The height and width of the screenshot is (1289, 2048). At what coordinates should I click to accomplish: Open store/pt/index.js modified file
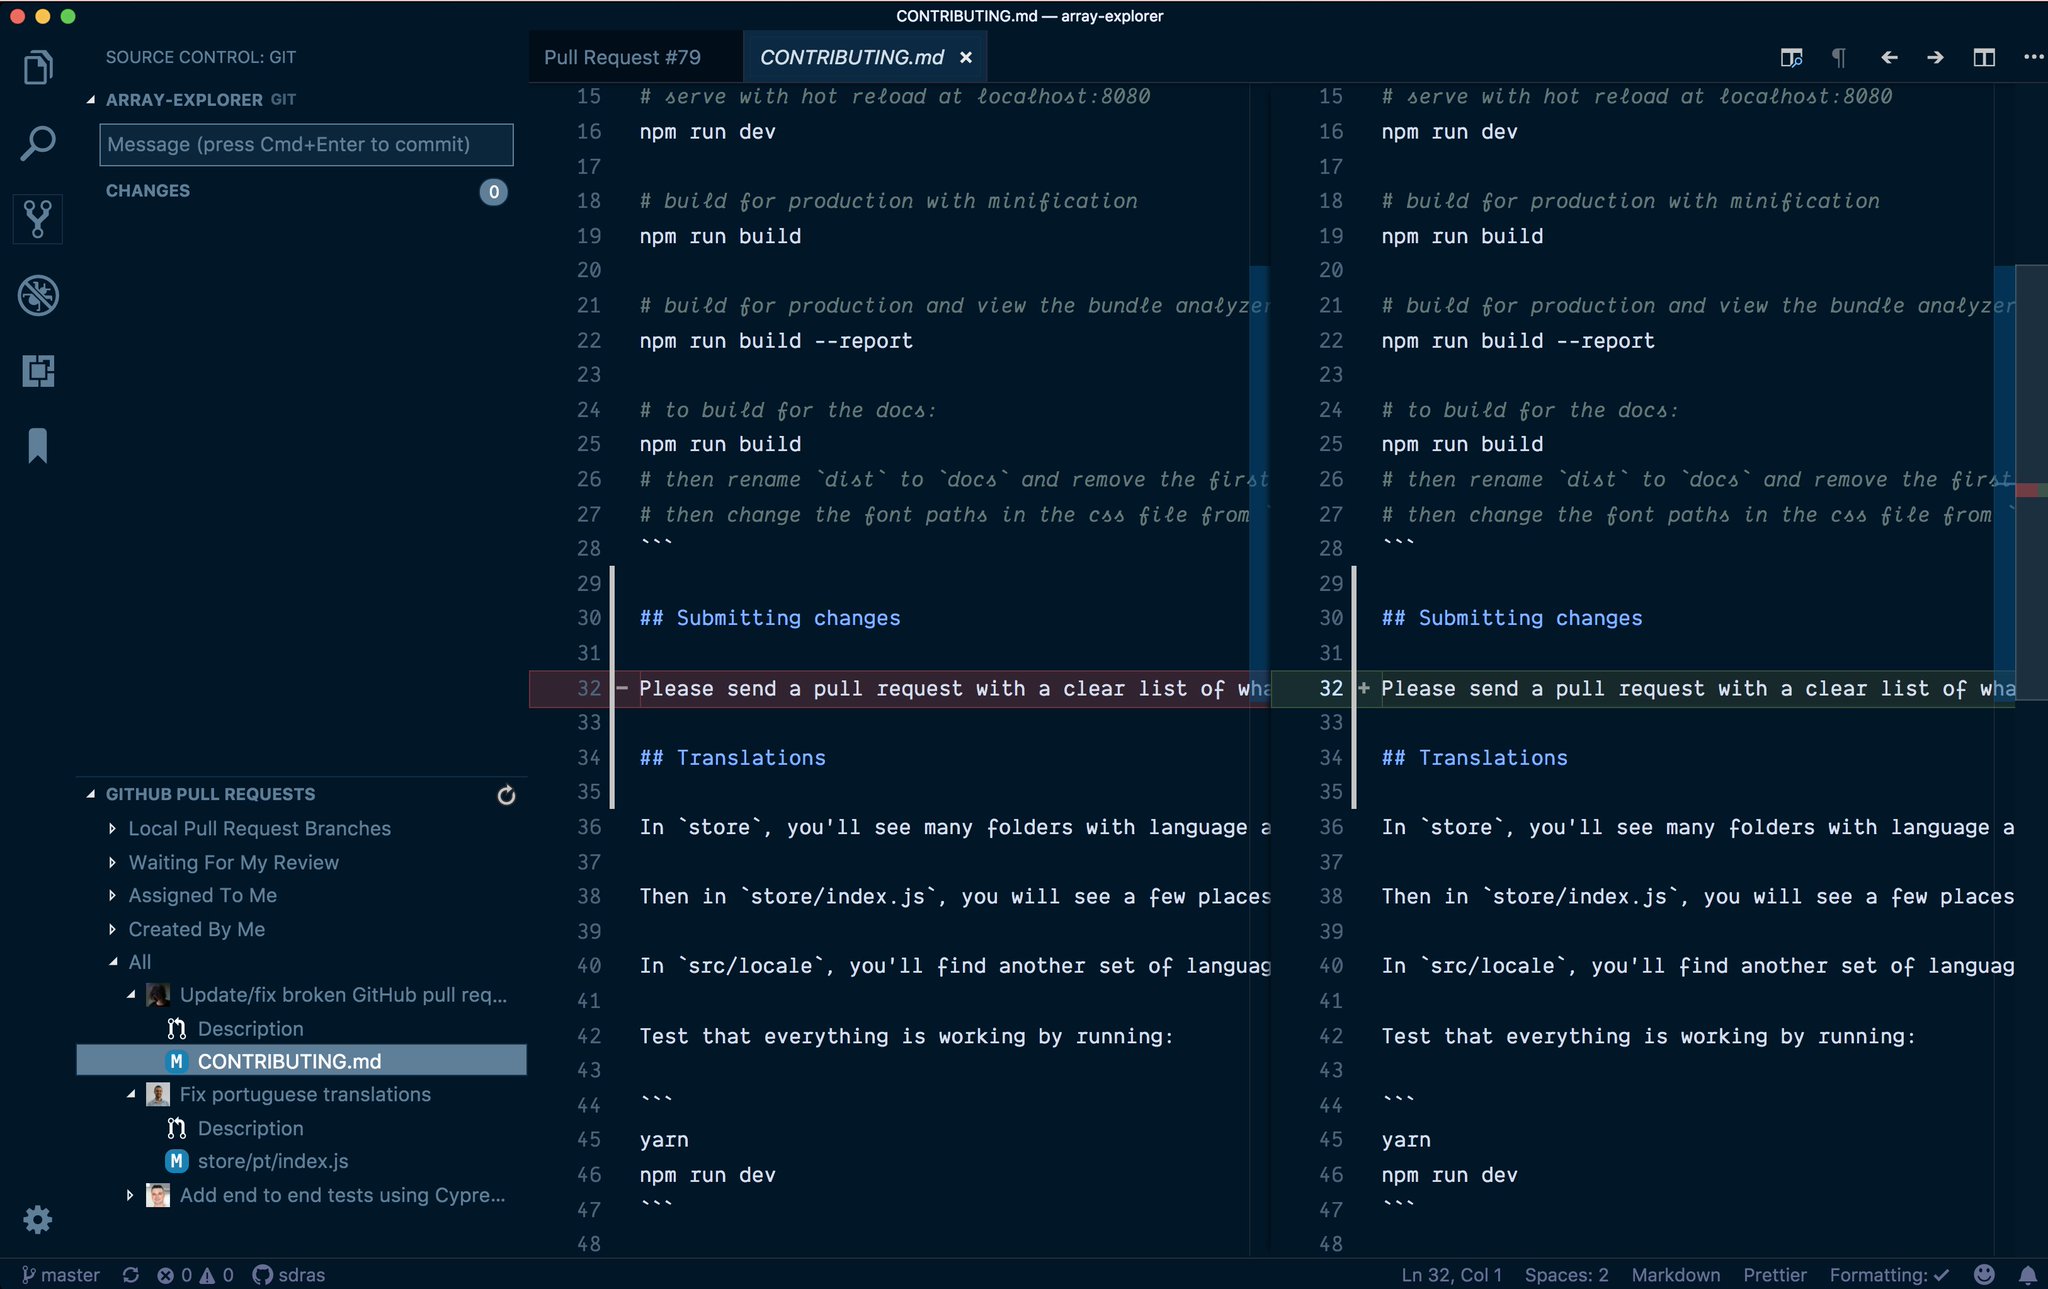click(x=273, y=1161)
